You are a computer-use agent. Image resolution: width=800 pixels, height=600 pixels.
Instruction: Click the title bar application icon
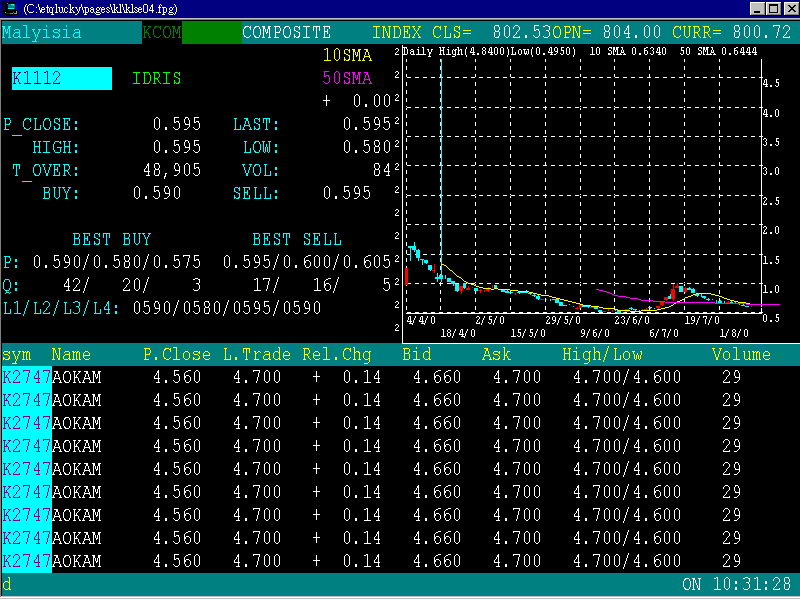(10, 8)
